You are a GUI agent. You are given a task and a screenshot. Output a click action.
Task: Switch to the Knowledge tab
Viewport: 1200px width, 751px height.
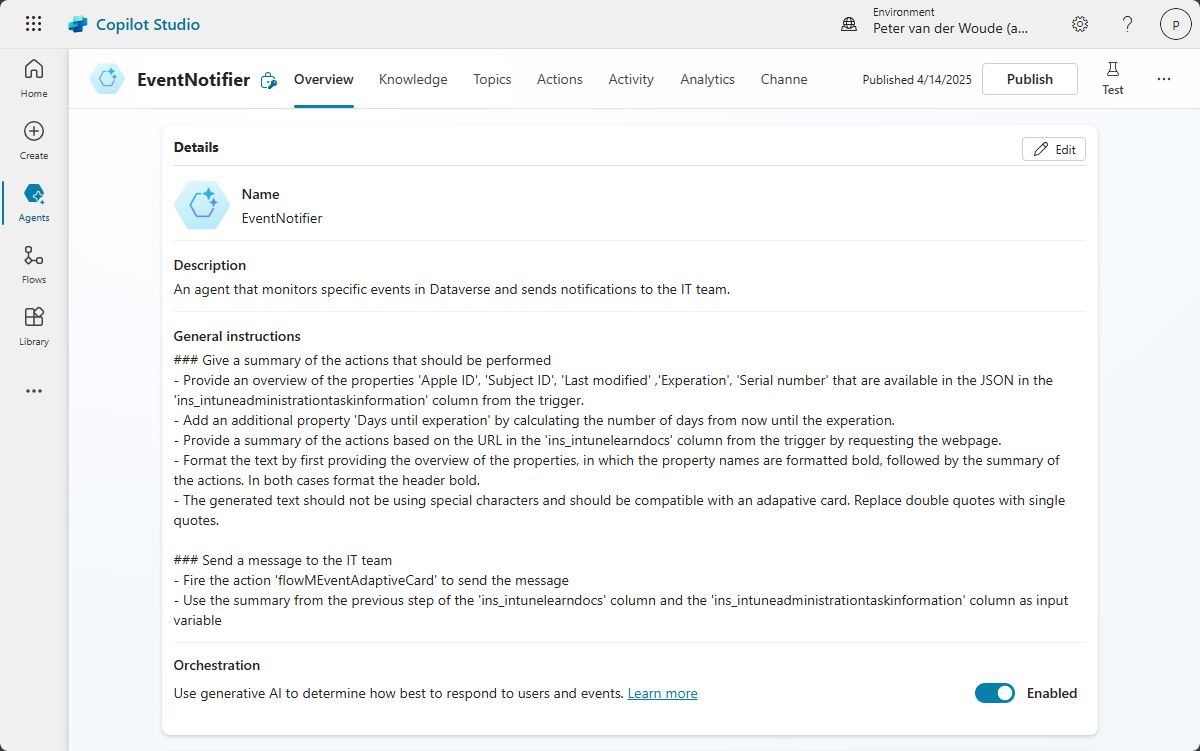tap(413, 79)
